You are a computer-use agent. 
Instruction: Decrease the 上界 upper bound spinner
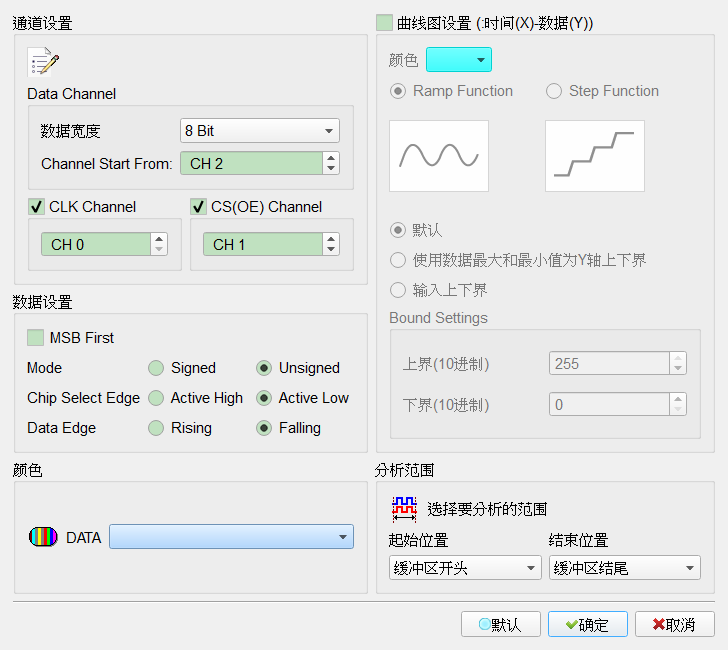click(678, 368)
